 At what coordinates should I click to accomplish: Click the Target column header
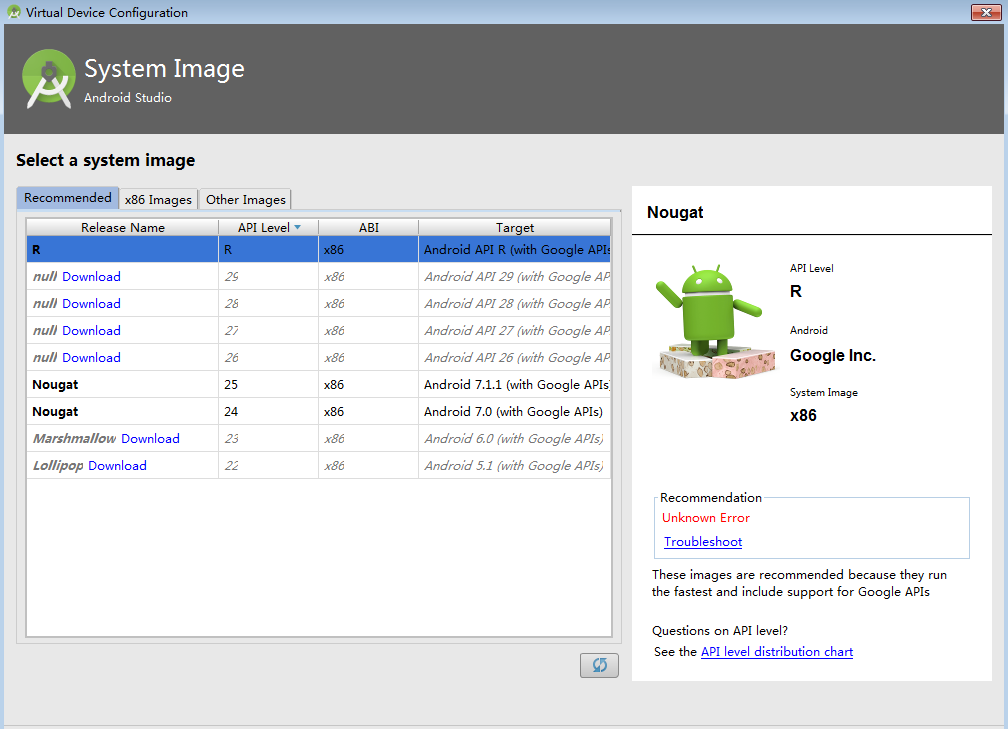click(x=514, y=228)
